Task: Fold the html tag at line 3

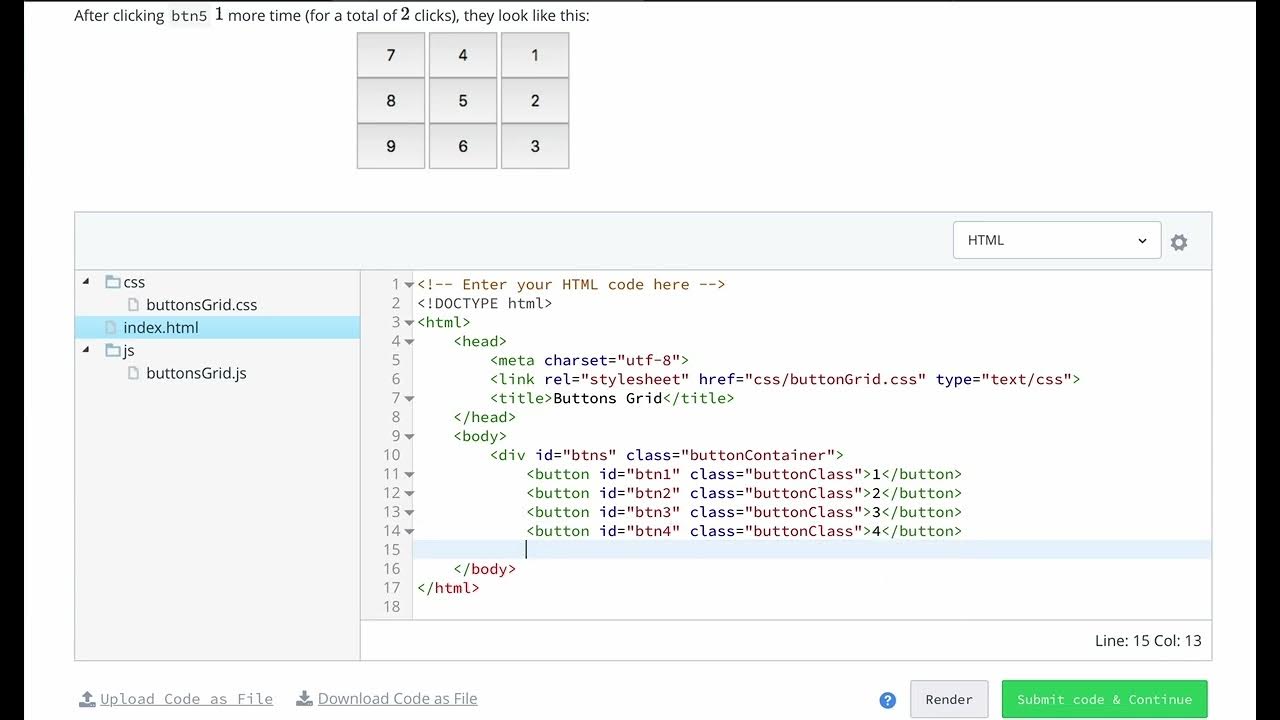Action: point(409,323)
